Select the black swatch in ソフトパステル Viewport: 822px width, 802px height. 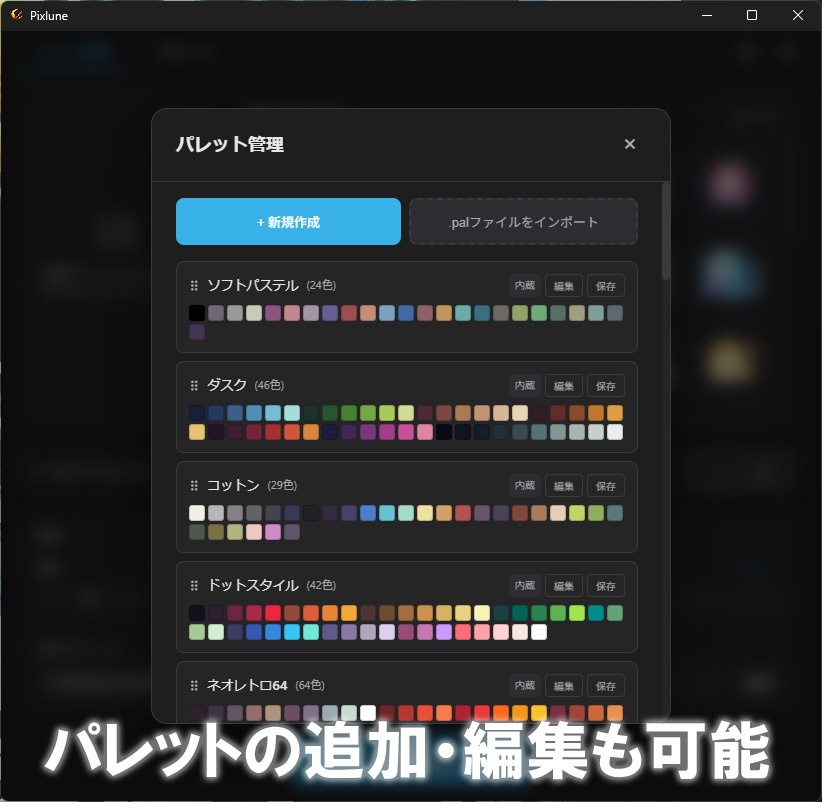[196, 312]
